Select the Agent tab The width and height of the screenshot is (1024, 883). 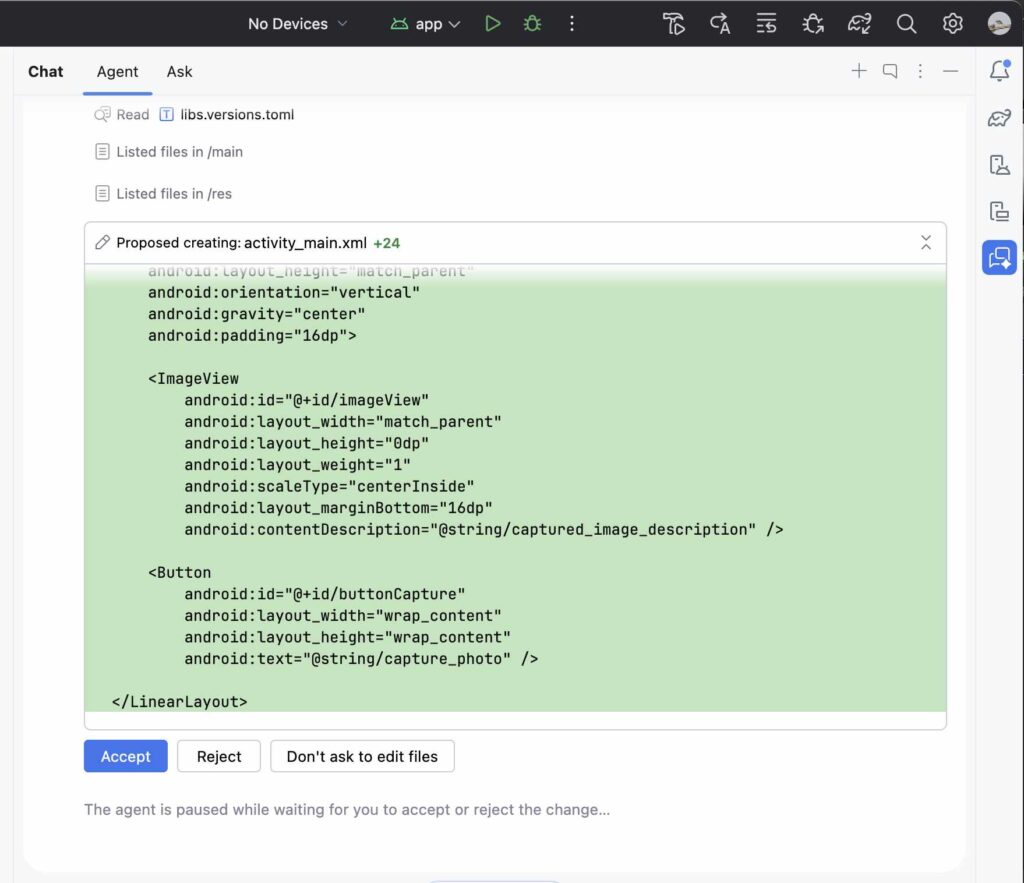pyautogui.click(x=118, y=72)
